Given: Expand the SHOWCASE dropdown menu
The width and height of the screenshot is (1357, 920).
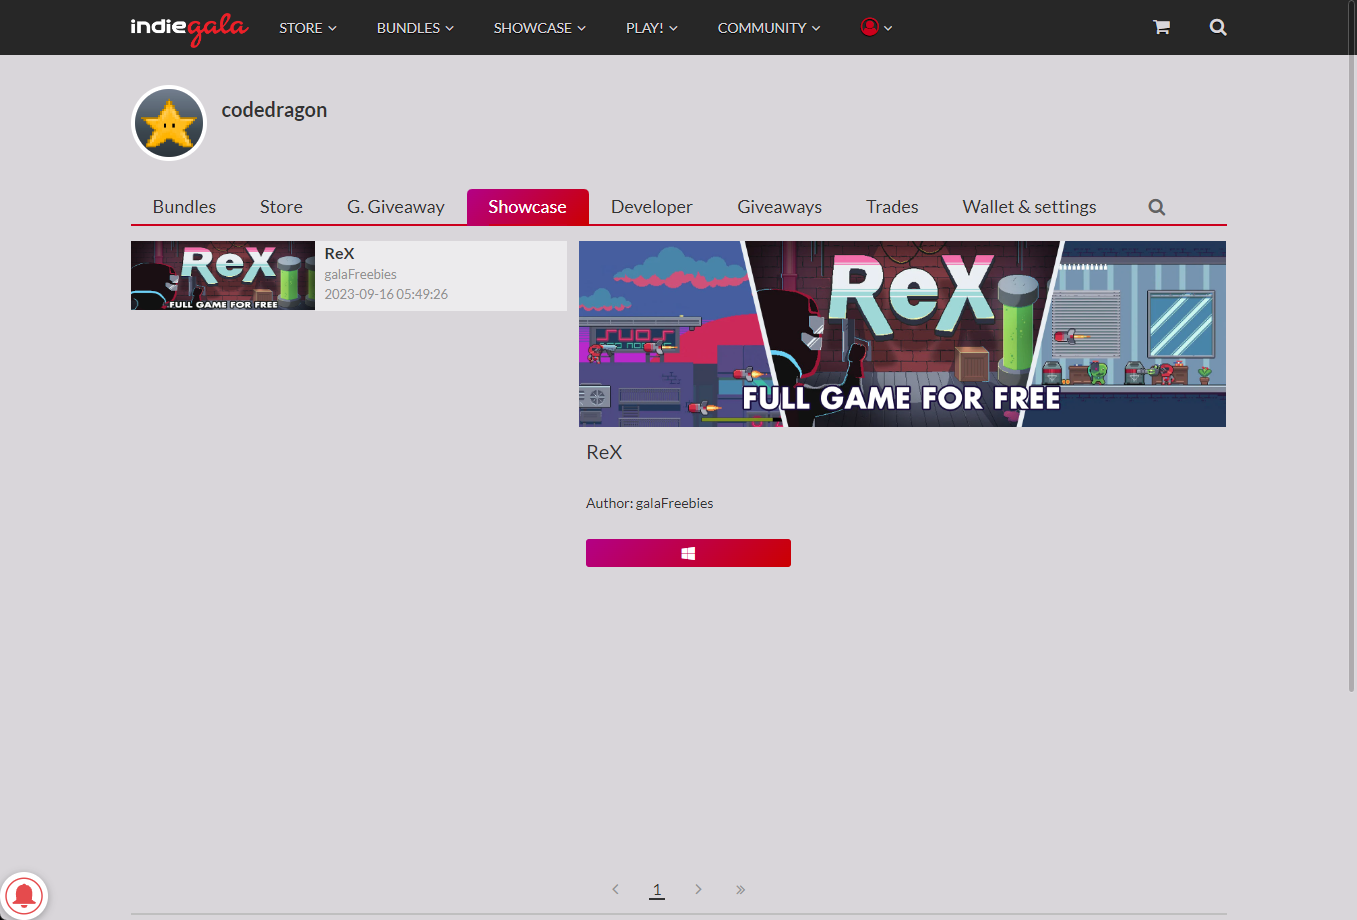Looking at the screenshot, I should pyautogui.click(x=540, y=28).
